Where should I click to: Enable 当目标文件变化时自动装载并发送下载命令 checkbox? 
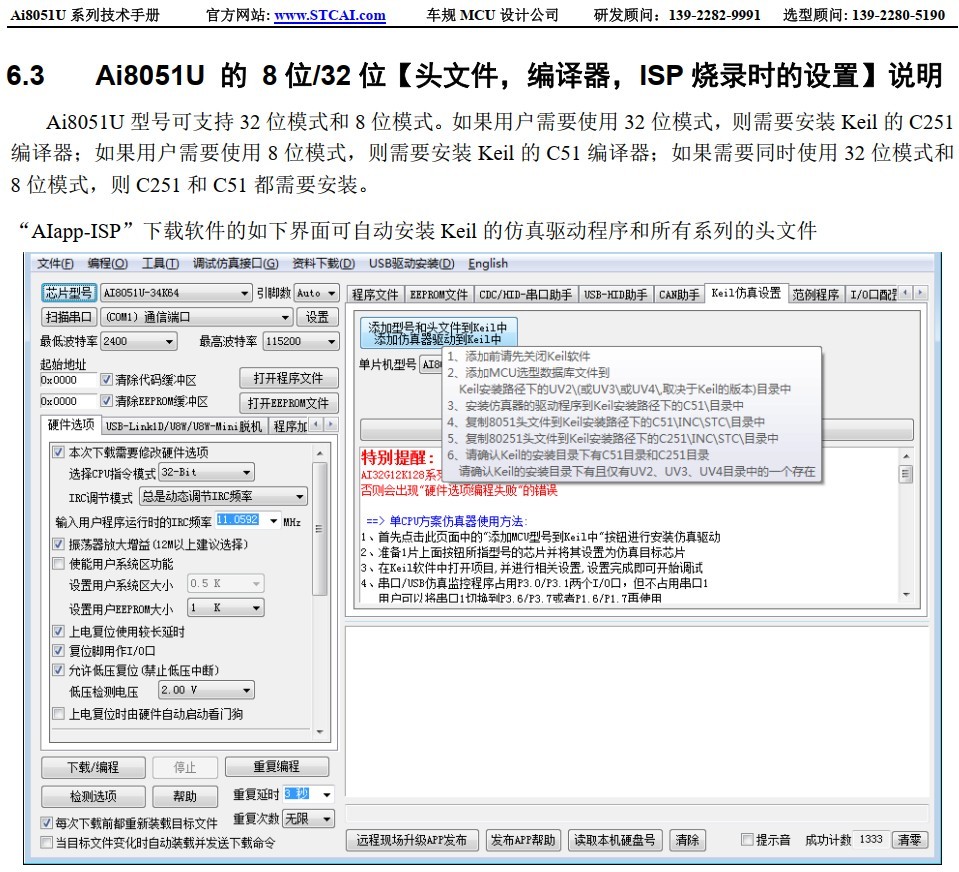[x=46, y=843]
